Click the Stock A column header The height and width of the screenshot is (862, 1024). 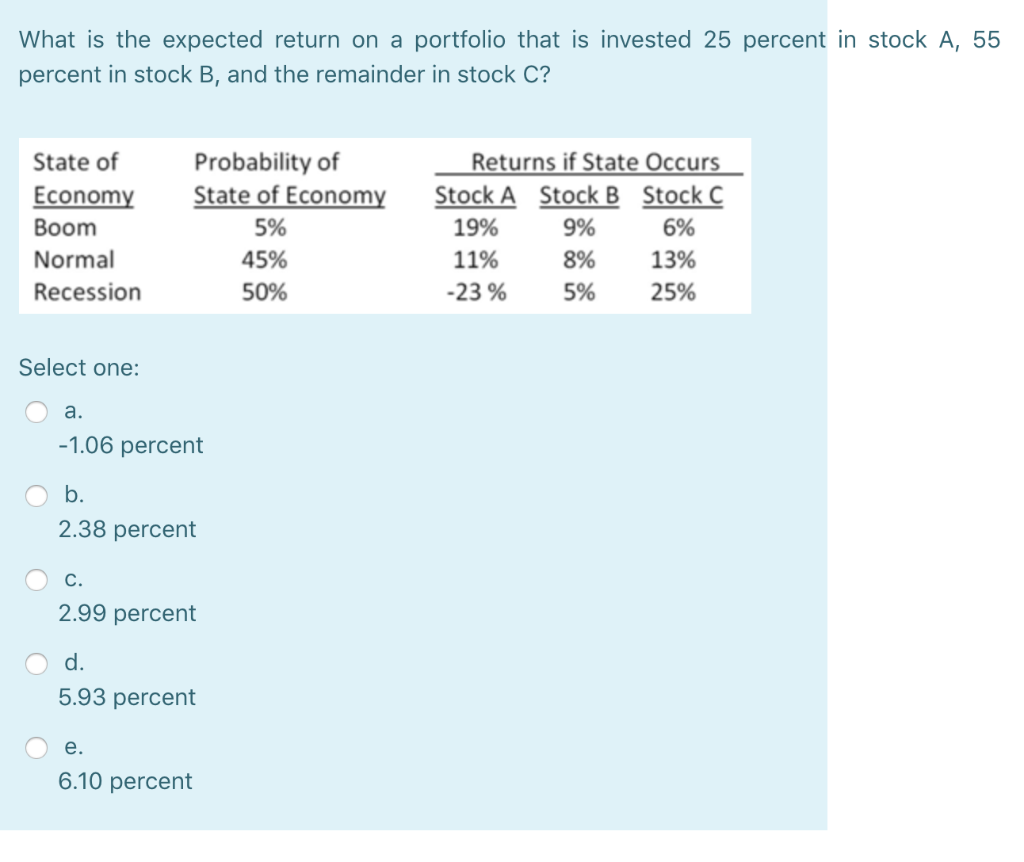[475, 196]
